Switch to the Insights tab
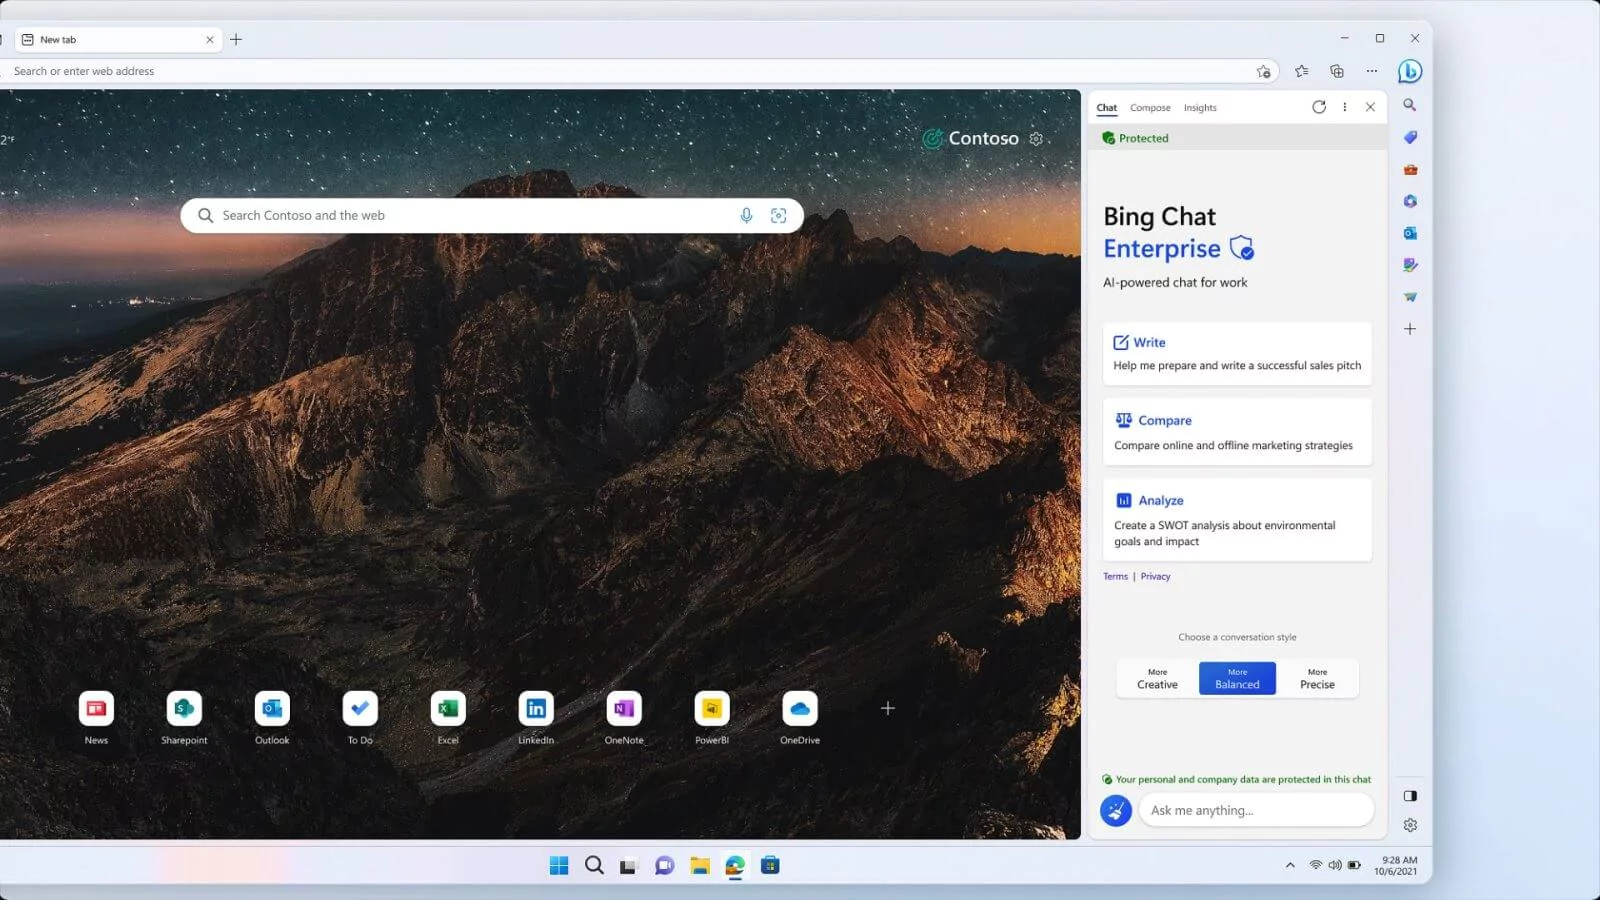Image resolution: width=1600 pixels, height=900 pixels. (1200, 107)
